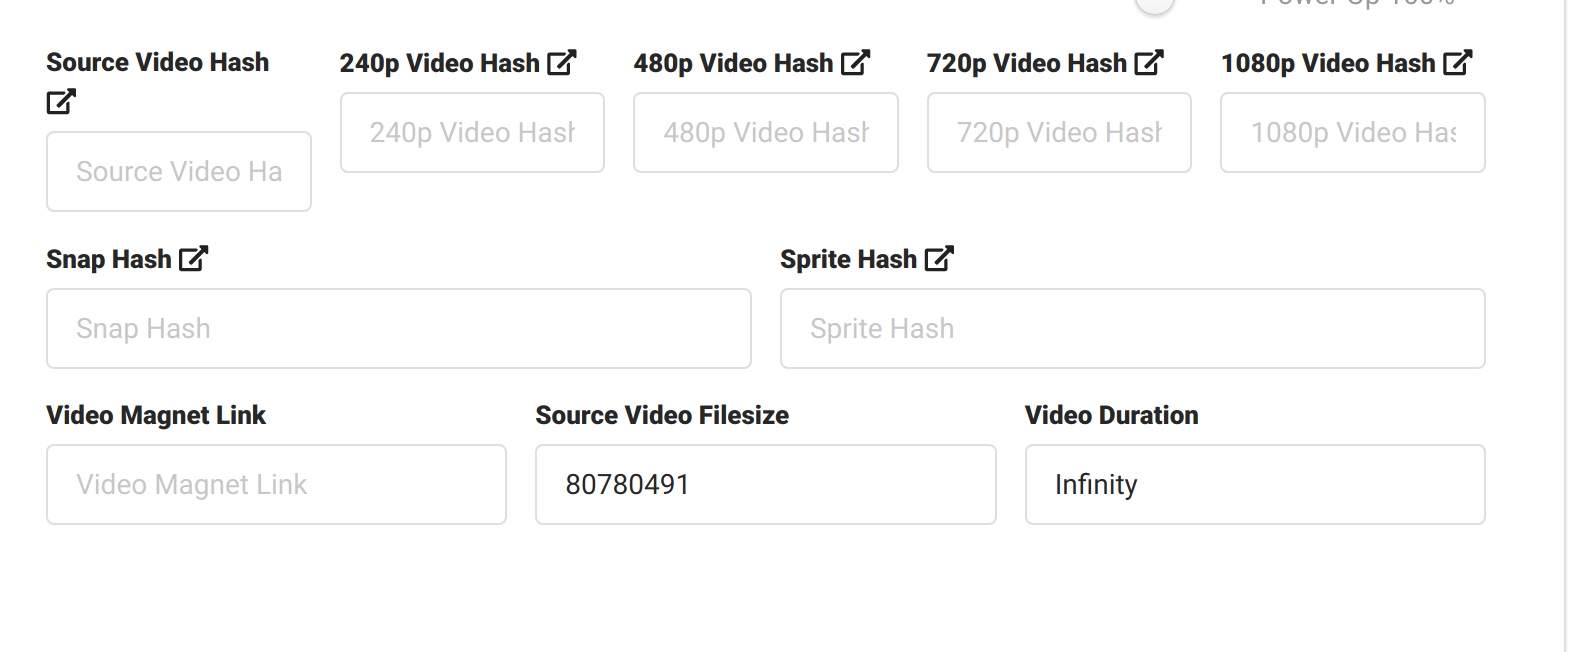Focus the 480p Video Hash input field
Image resolution: width=1570 pixels, height=652 pixels.
pyautogui.click(x=764, y=132)
